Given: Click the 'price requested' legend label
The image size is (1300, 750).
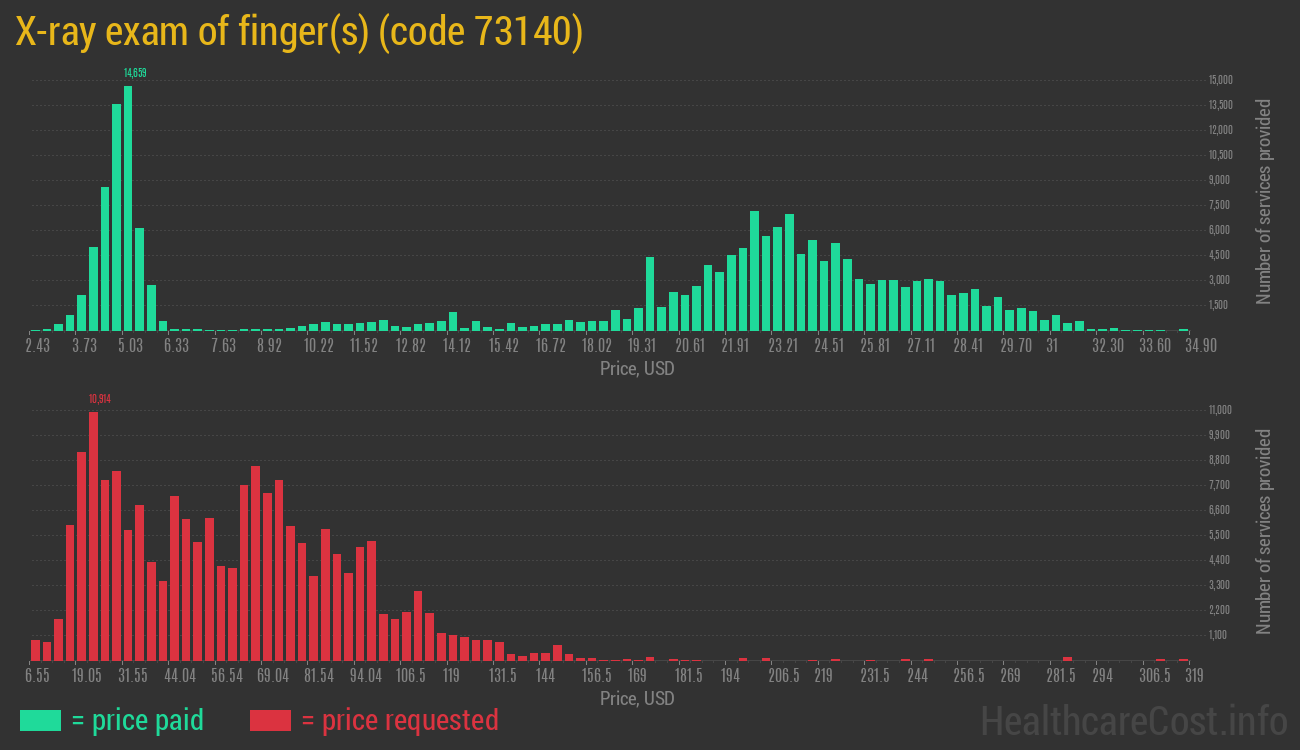Looking at the screenshot, I should (x=399, y=720).
